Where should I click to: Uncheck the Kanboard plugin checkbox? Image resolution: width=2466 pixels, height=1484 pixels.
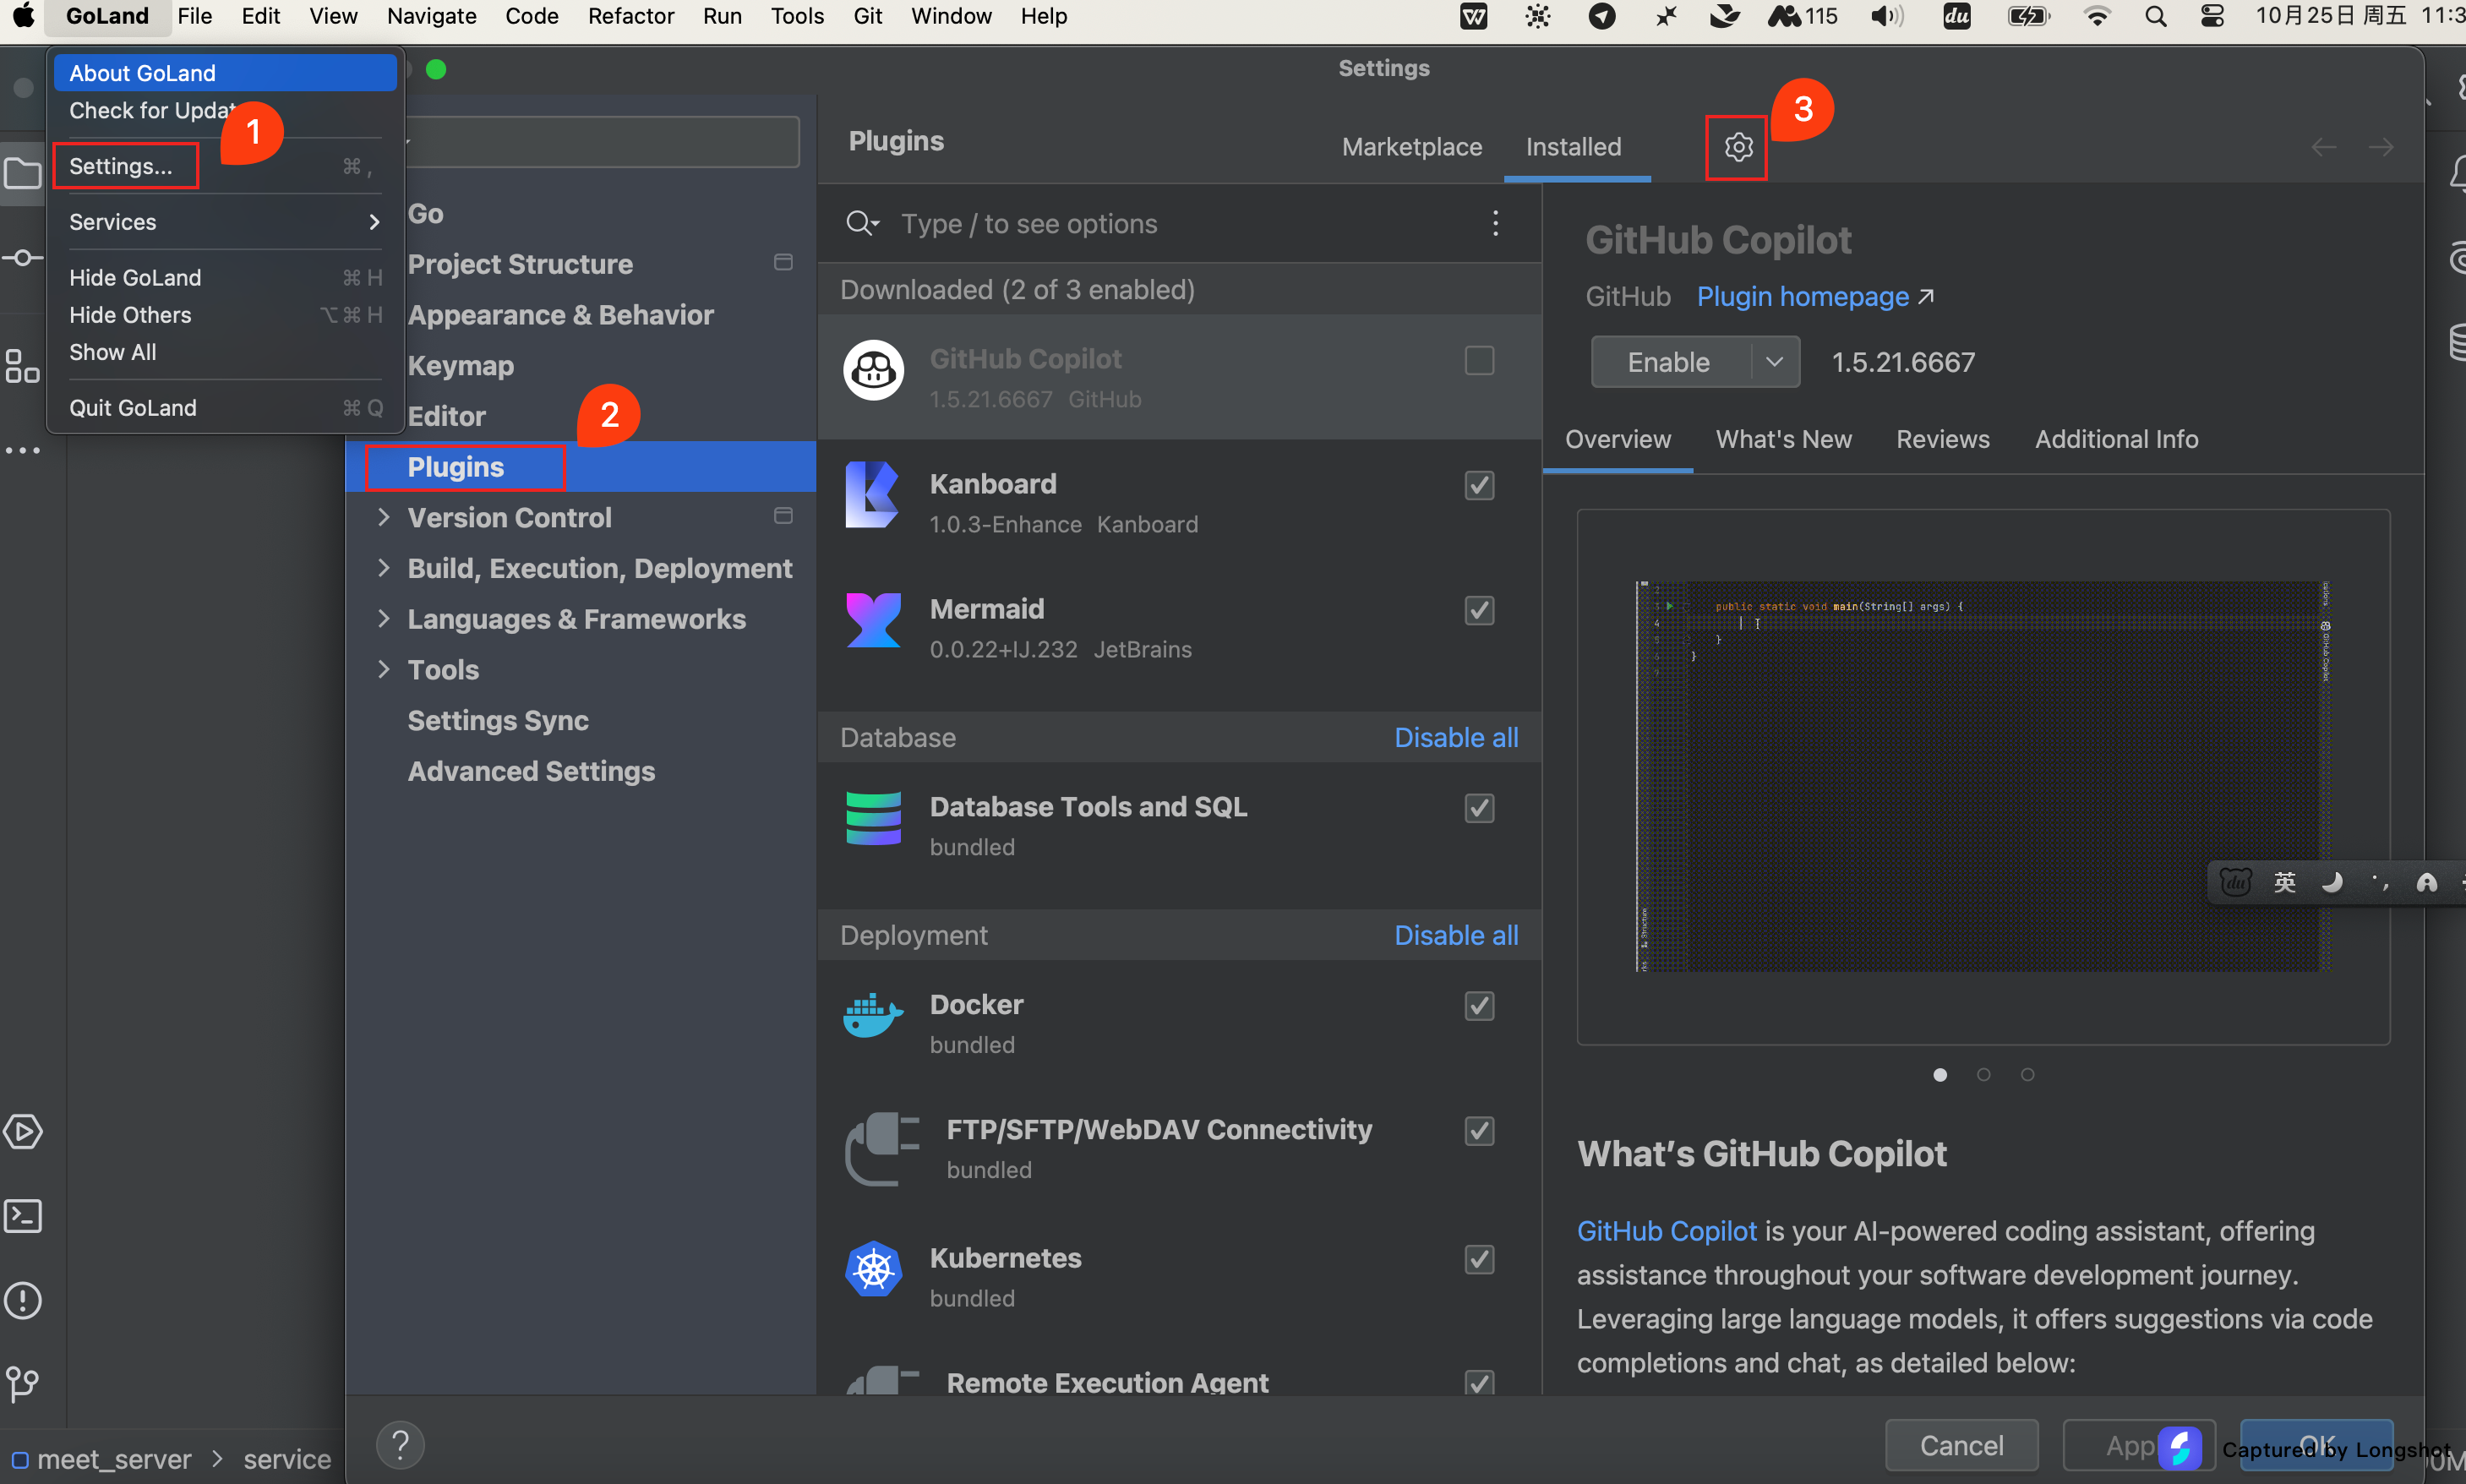coord(1479,485)
